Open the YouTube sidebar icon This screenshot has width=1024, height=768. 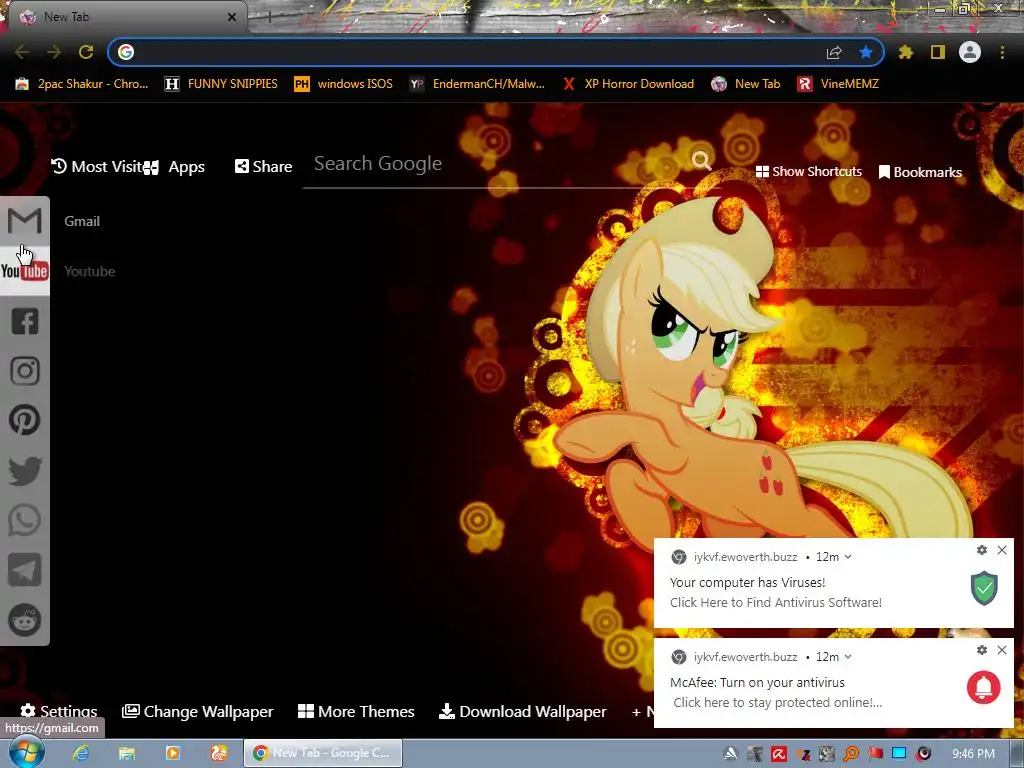(x=25, y=271)
